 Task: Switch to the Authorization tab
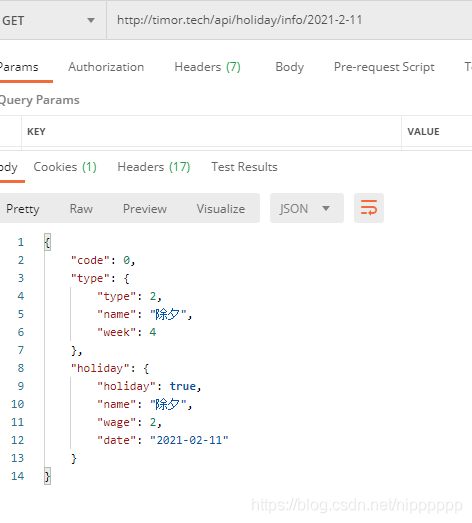tap(106, 67)
